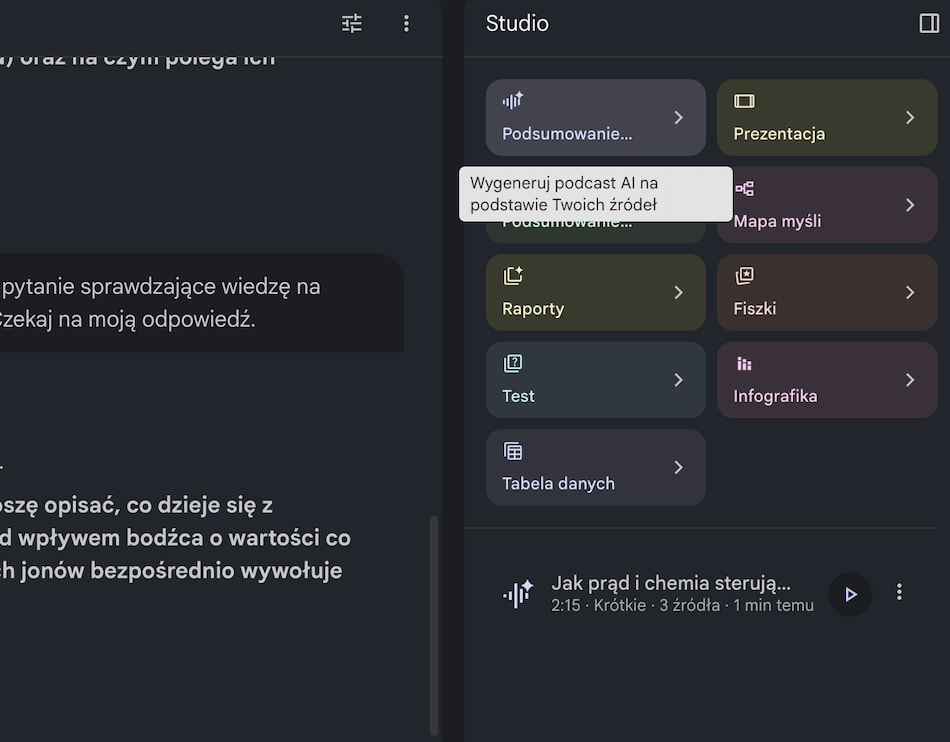Viewport: 950px width, 742px height.
Task: Click the Raporty report icon
Action: coord(513,276)
